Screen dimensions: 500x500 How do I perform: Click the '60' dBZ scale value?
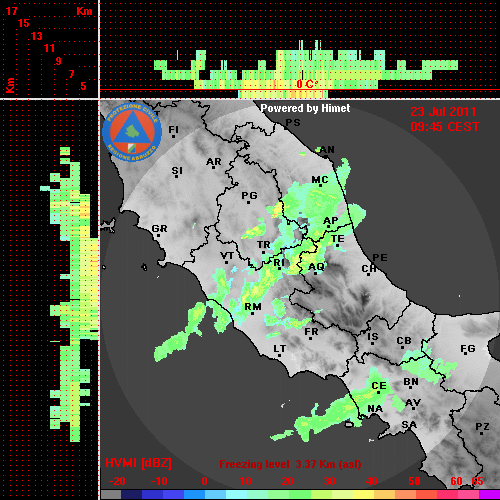coord(456,481)
